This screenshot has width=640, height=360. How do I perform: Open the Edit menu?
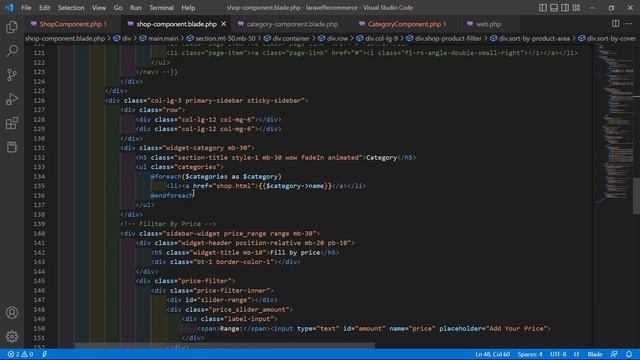click(44, 8)
